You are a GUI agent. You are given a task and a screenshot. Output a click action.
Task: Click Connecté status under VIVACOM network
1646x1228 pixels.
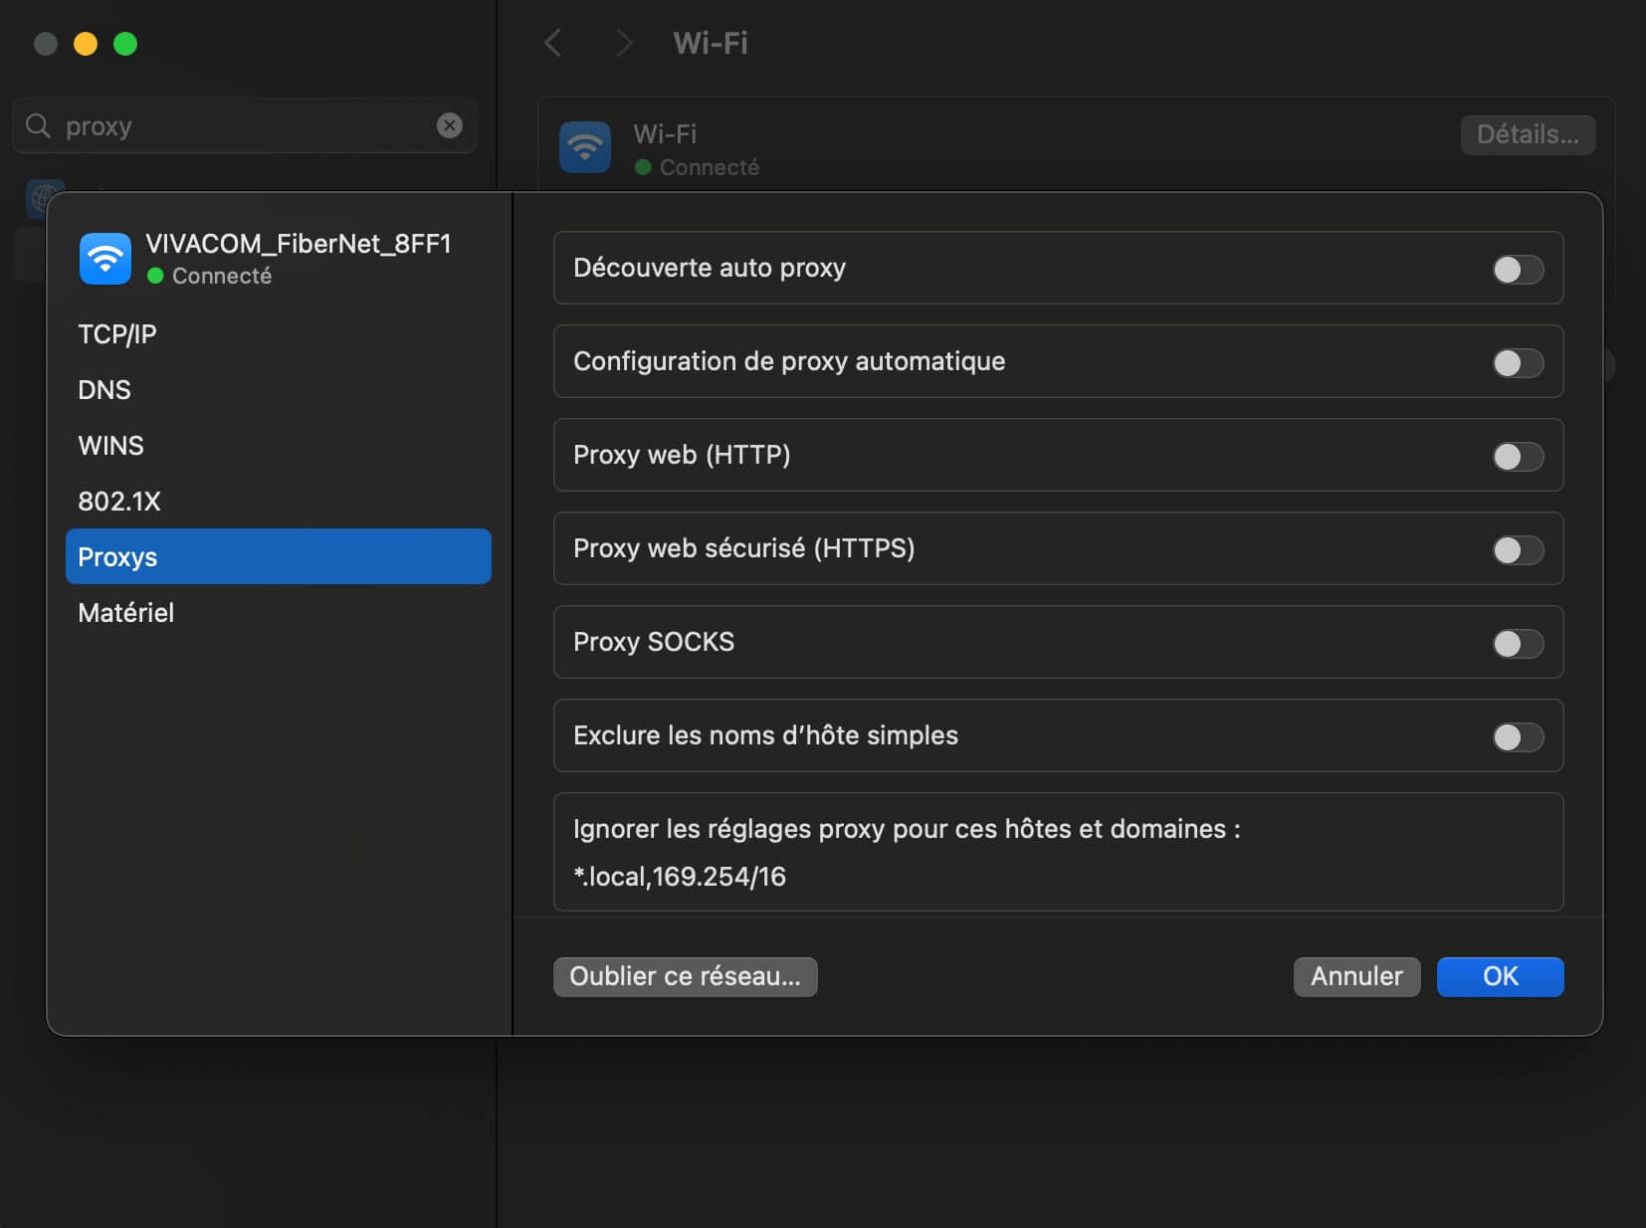point(222,276)
